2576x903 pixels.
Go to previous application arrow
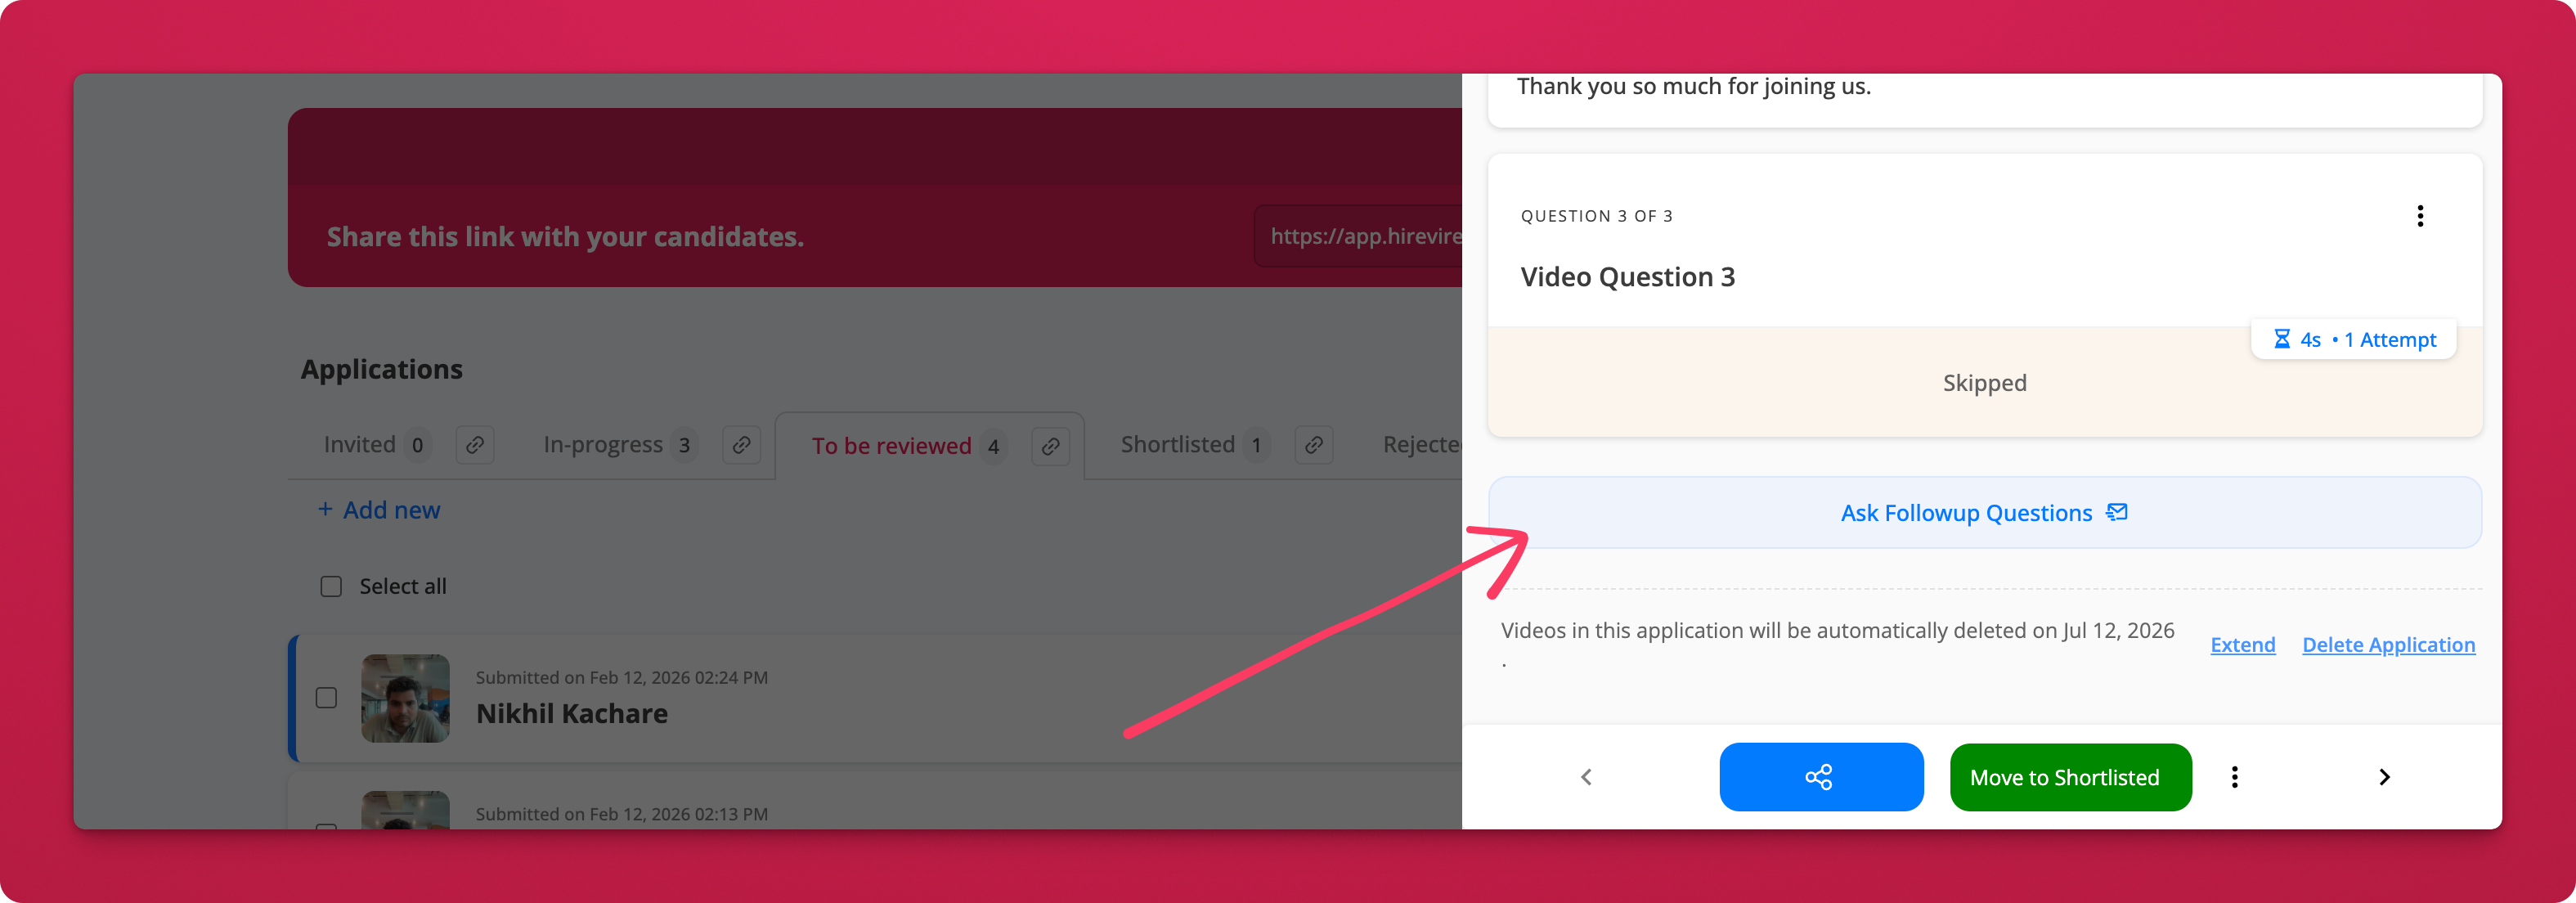pyautogui.click(x=1586, y=777)
